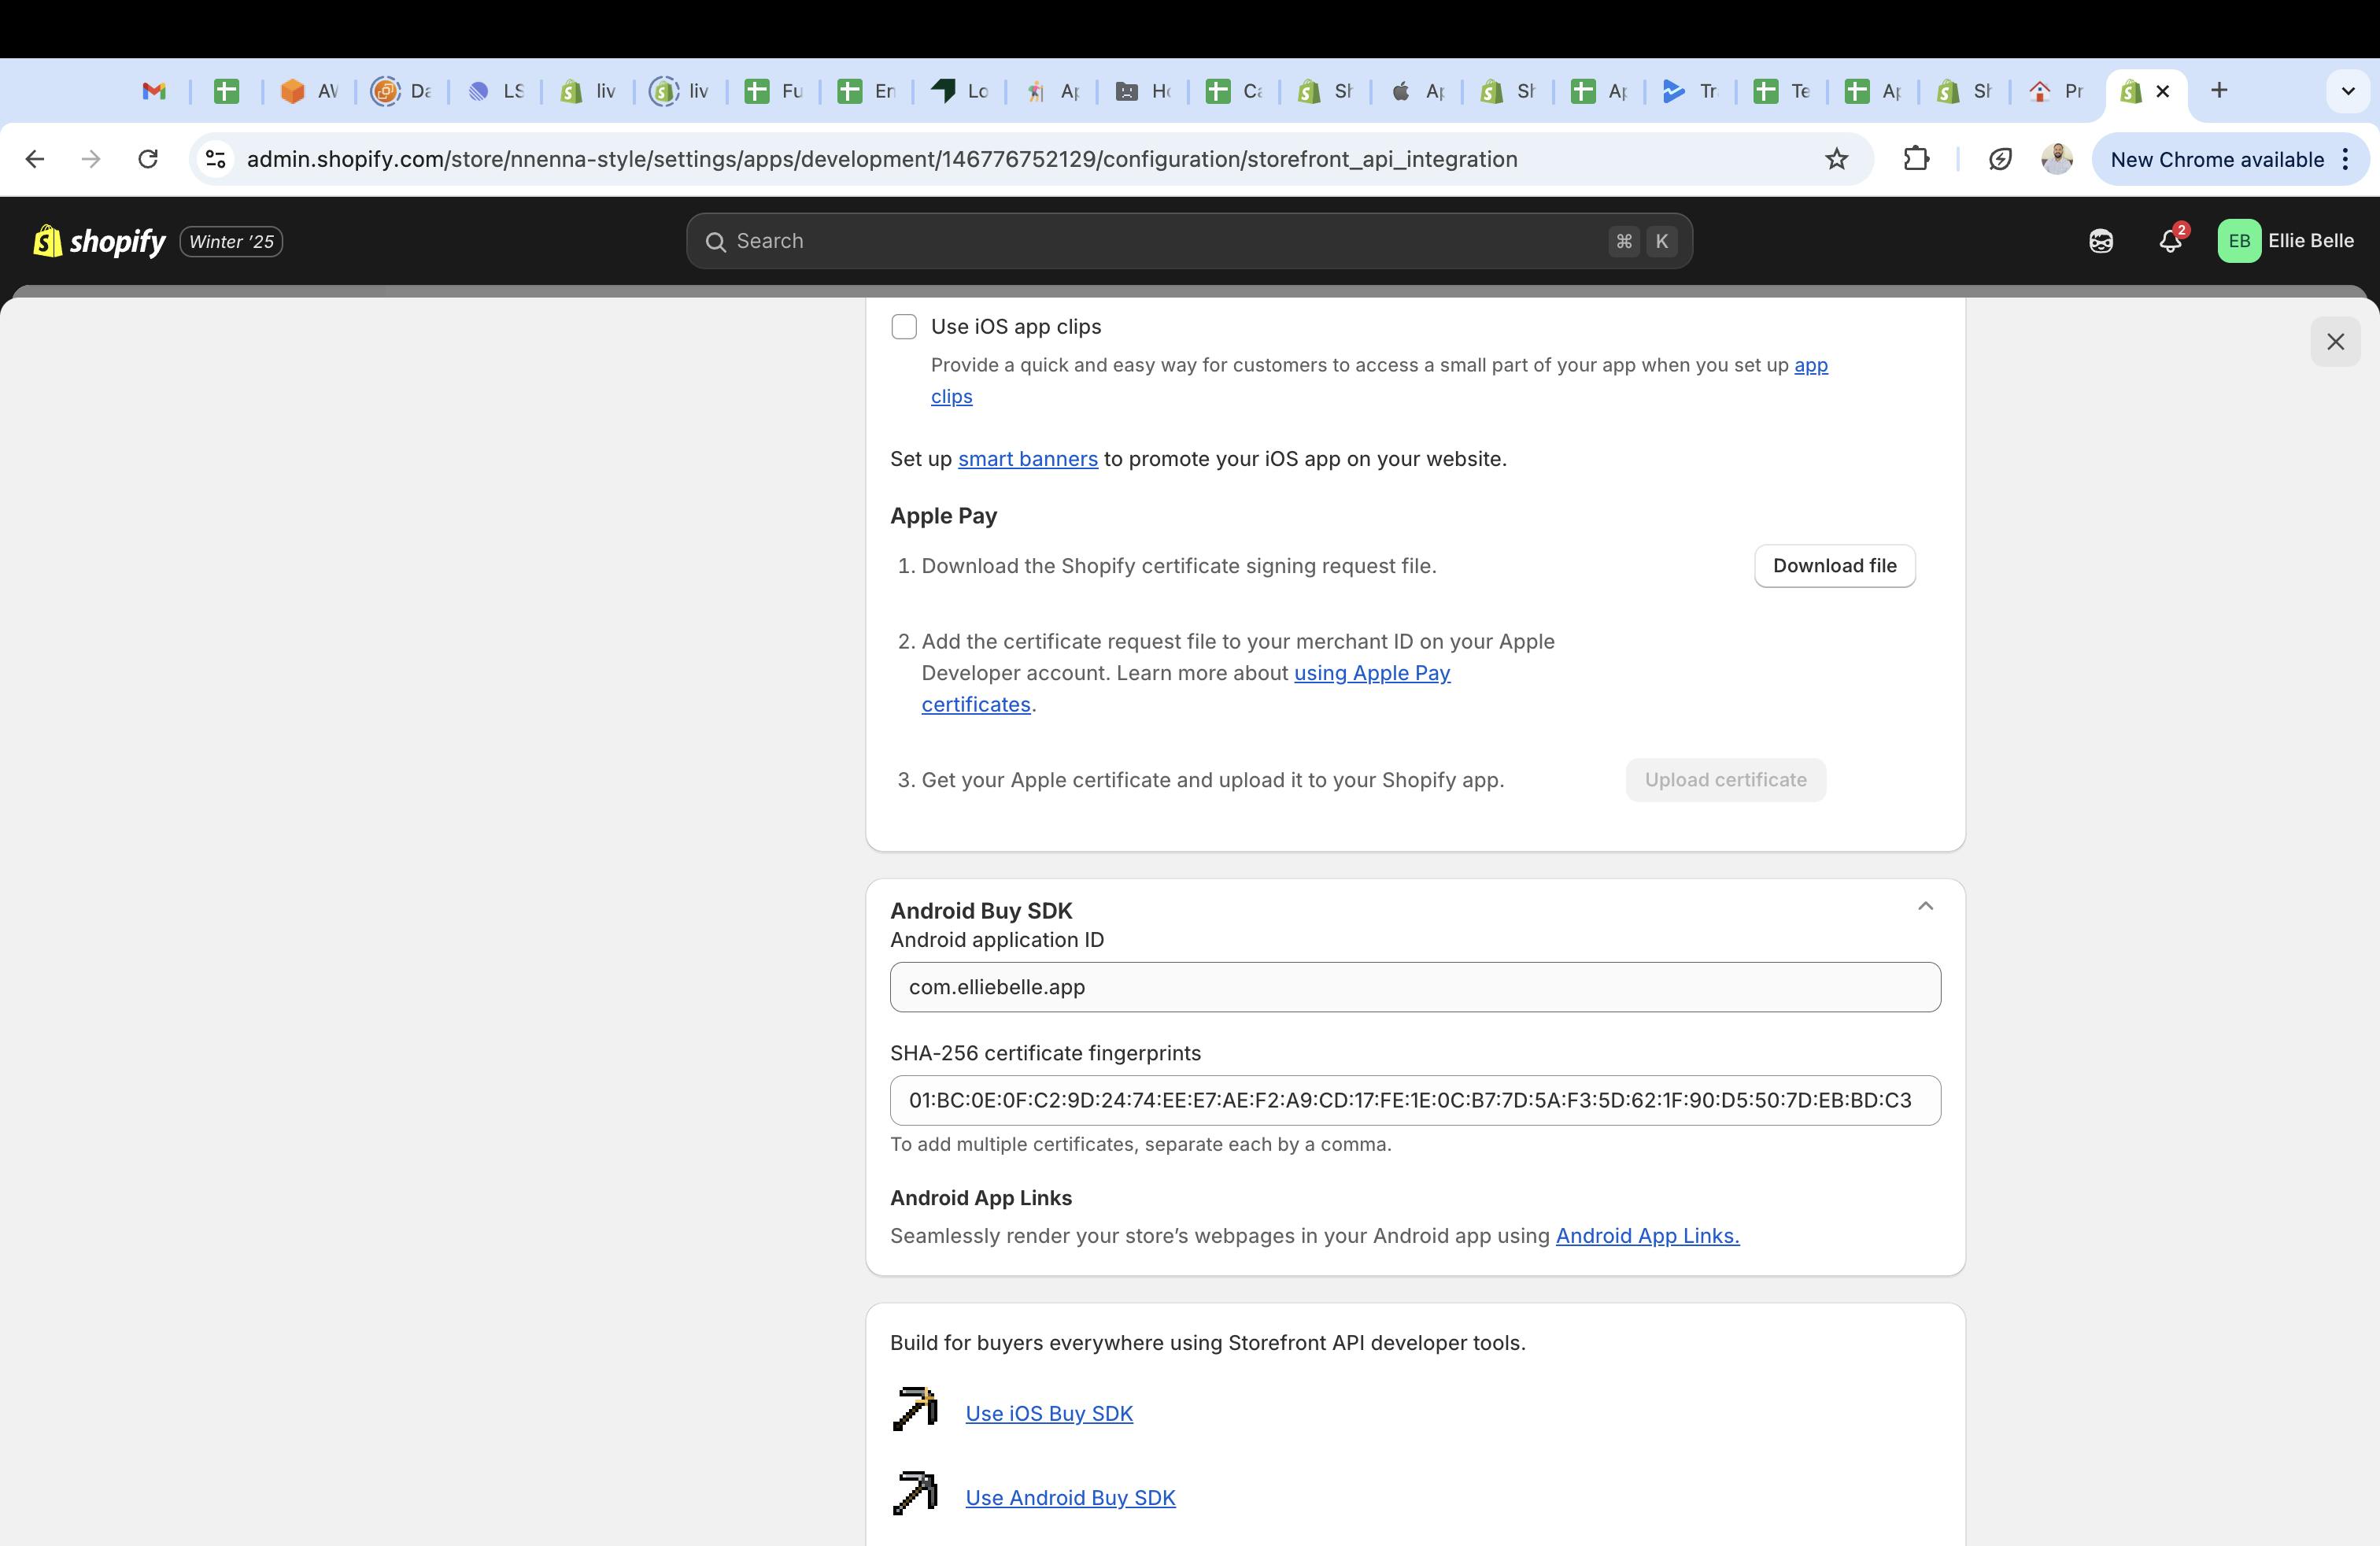Bookmark this page with the star icon
Screen dimensions: 2380x1546
click(1836, 159)
